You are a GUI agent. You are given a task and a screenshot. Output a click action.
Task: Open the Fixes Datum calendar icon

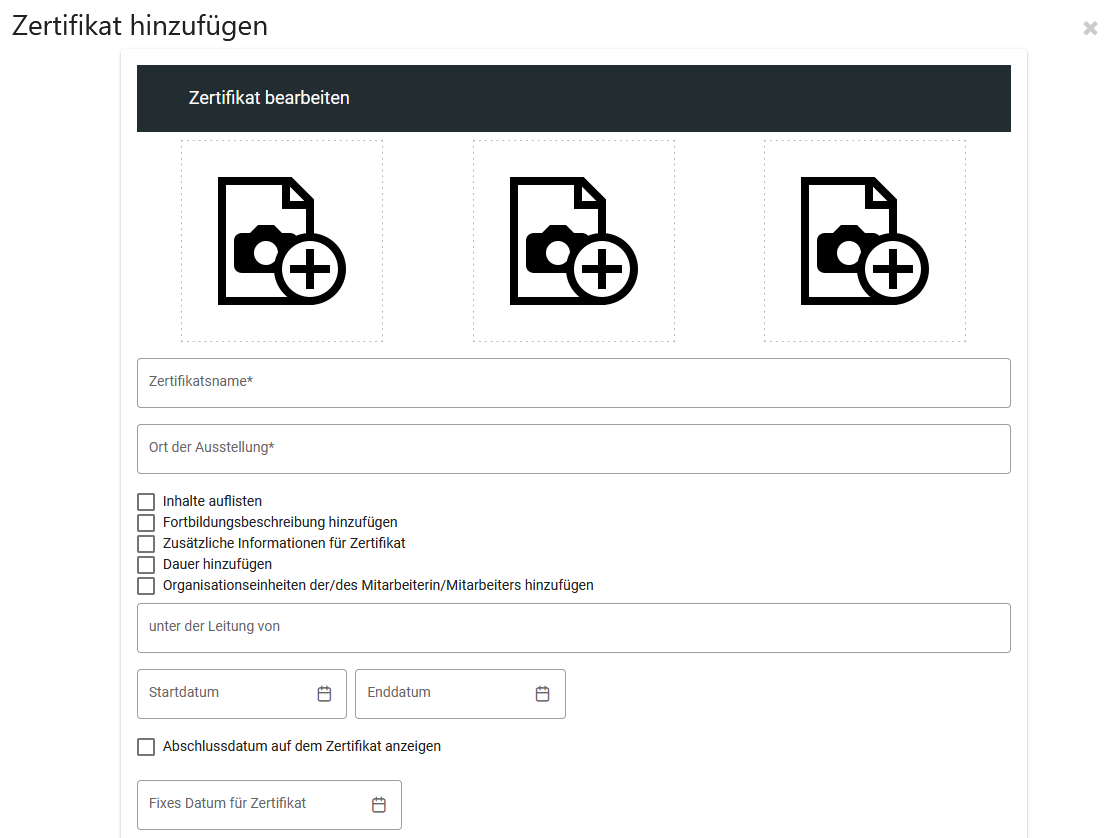pyautogui.click(x=379, y=805)
